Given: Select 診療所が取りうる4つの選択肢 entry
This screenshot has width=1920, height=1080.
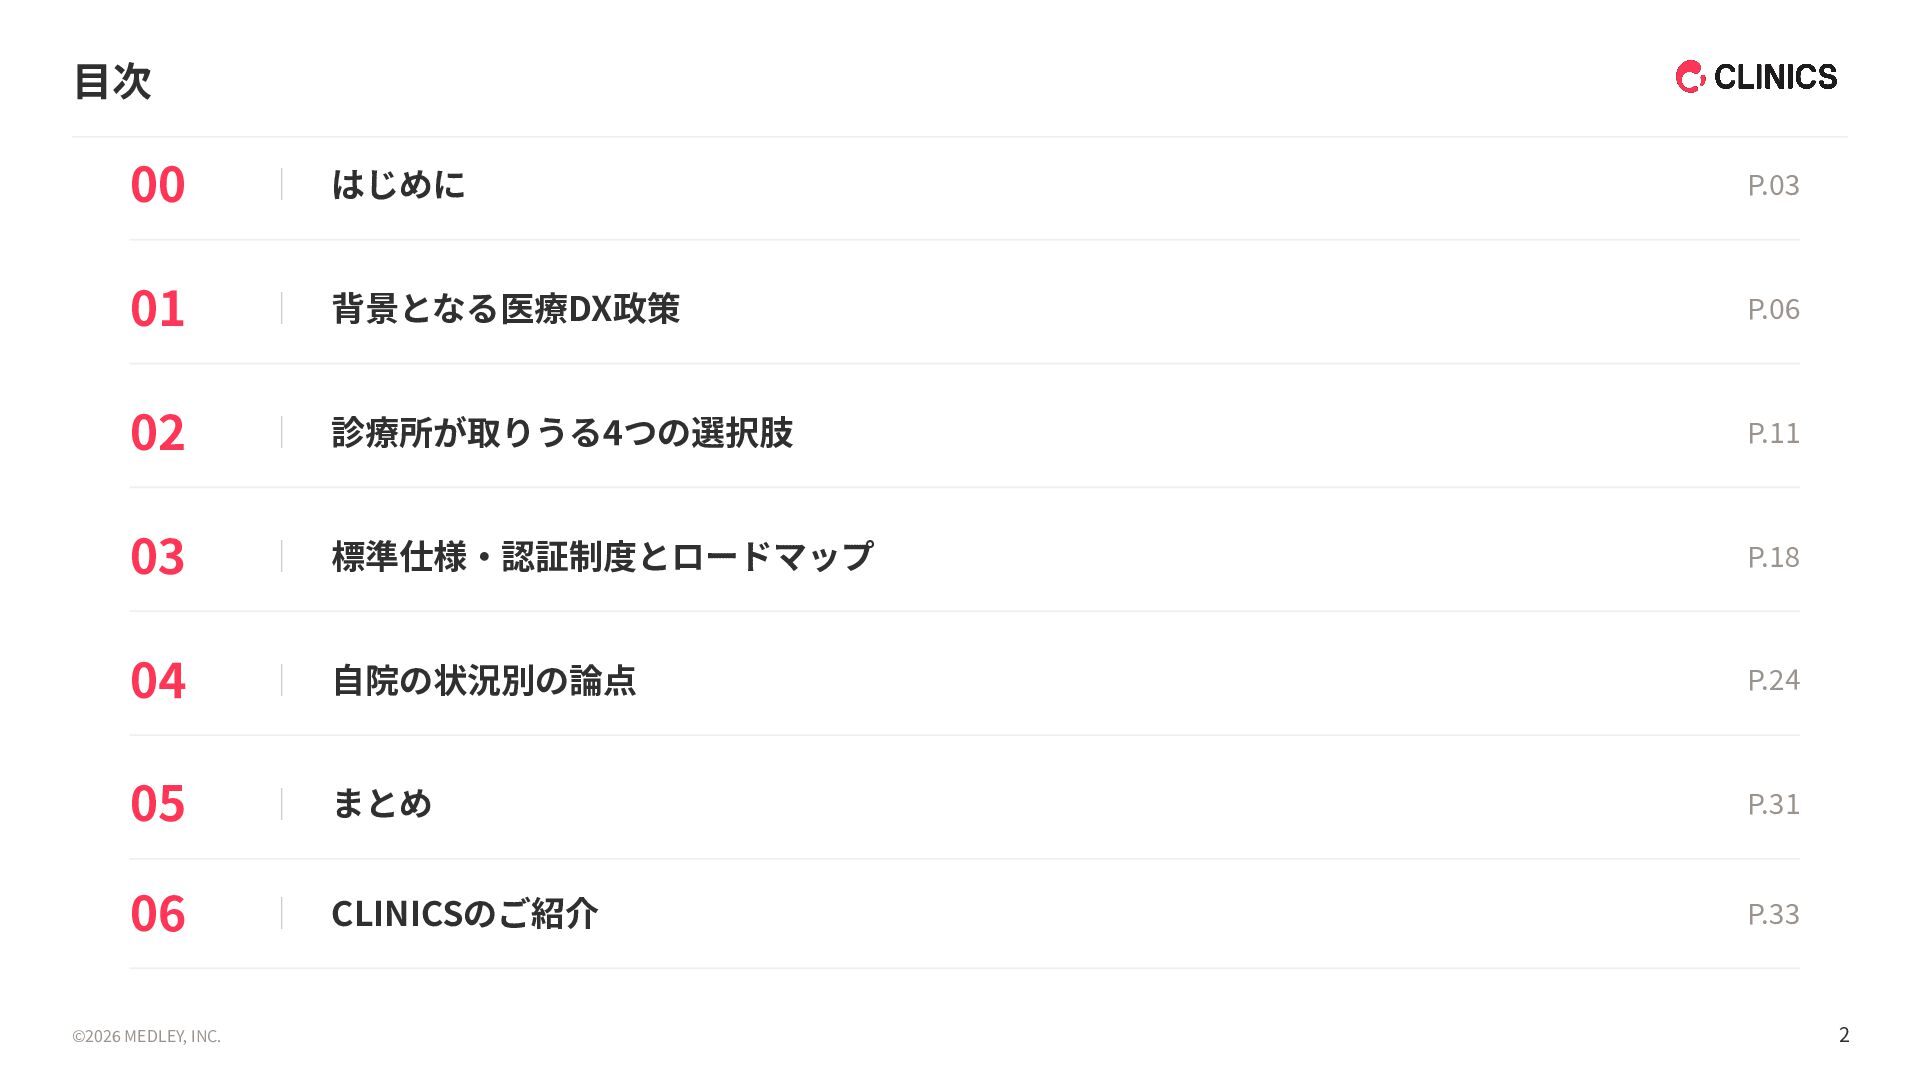Looking at the screenshot, I should point(562,432).
